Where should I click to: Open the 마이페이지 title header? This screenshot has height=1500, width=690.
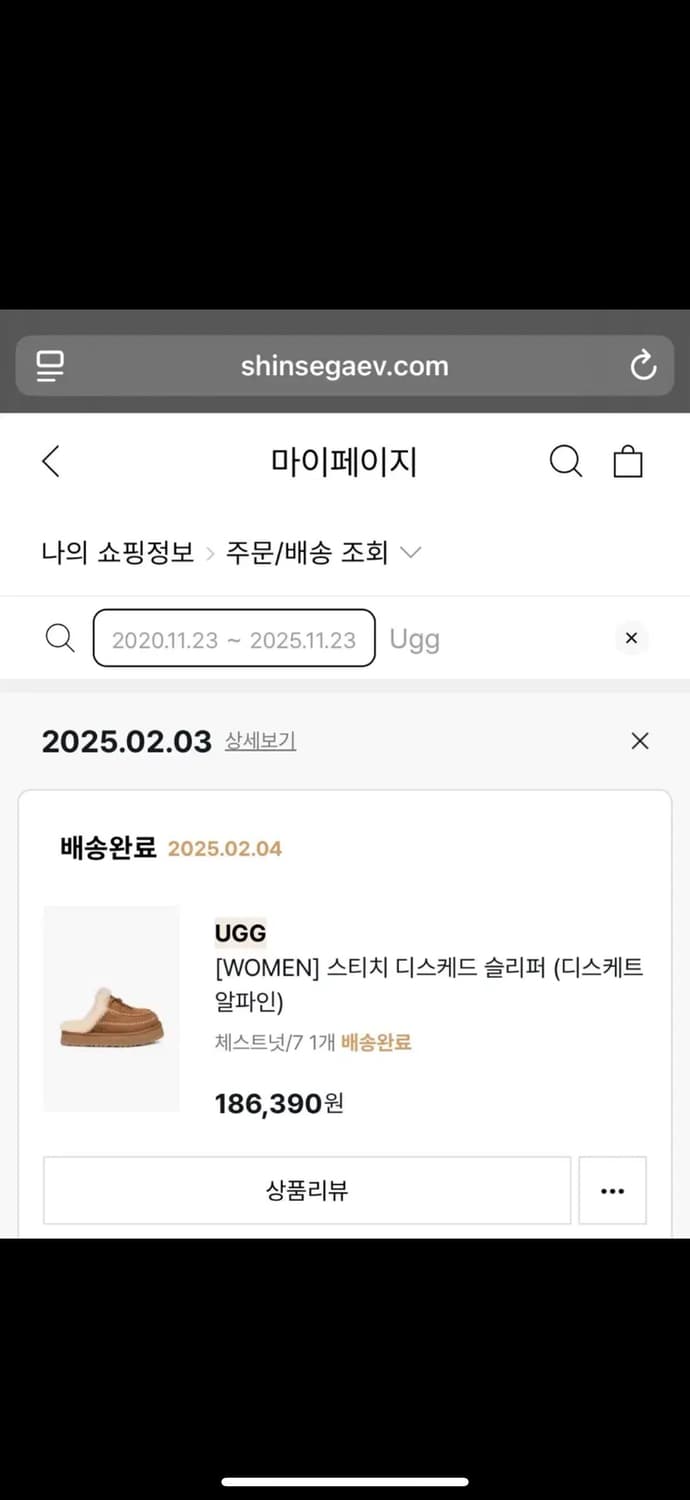point(345,461)
